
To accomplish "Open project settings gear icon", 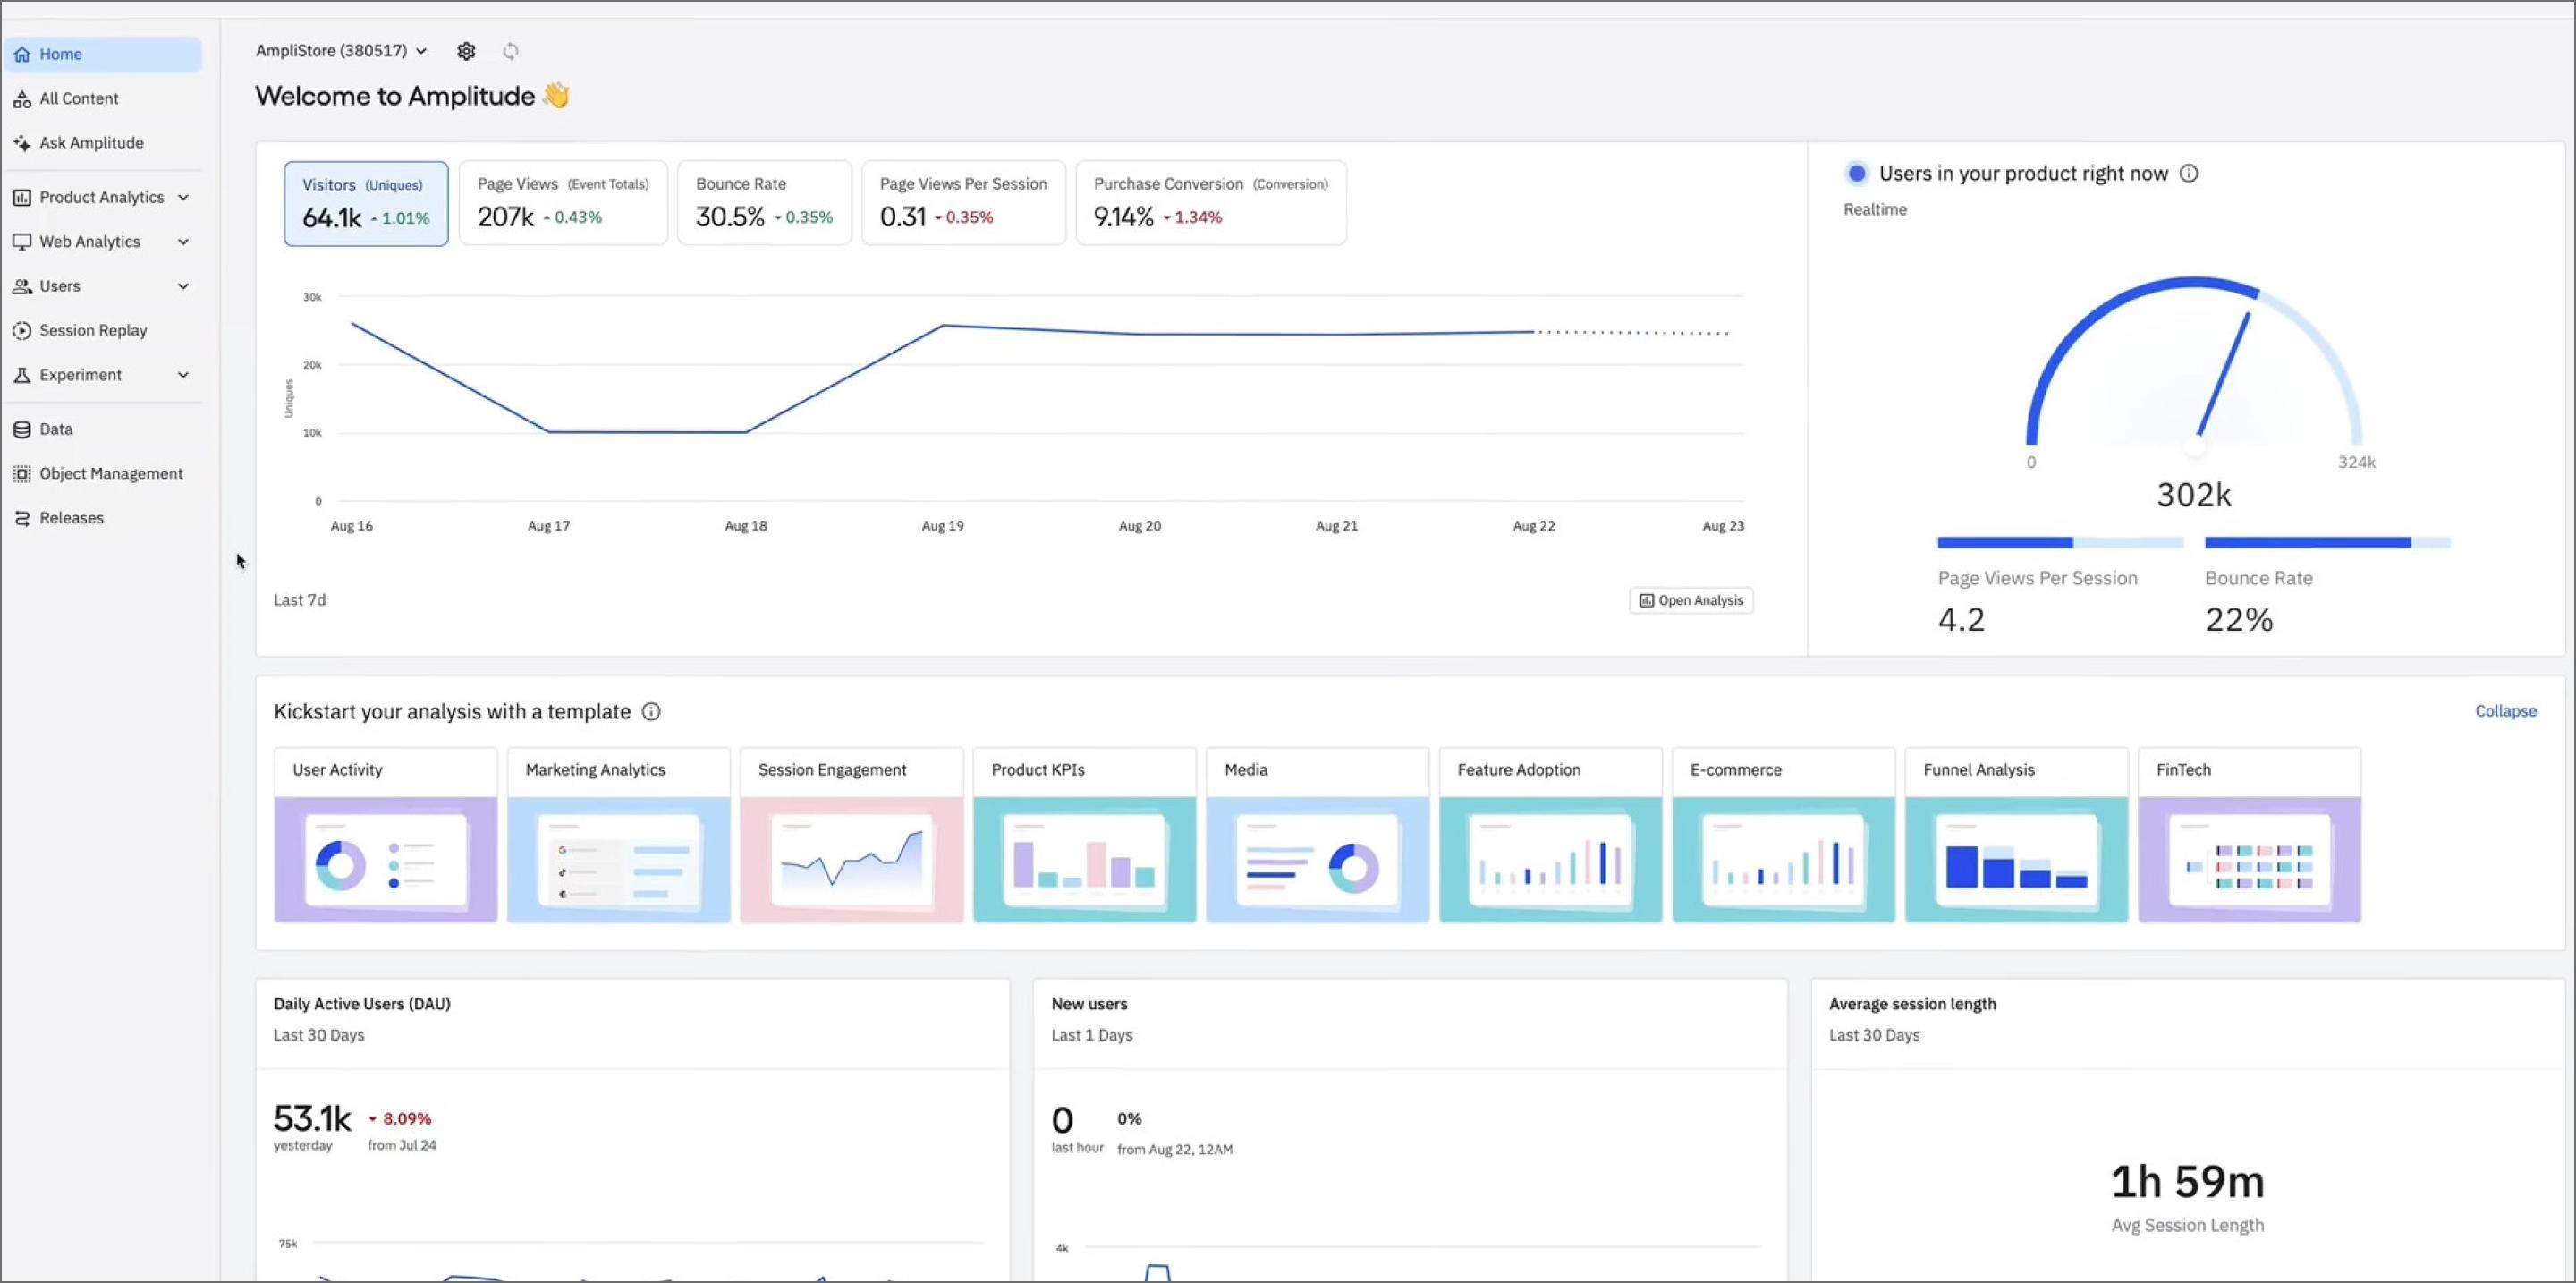I will [466, 51].
